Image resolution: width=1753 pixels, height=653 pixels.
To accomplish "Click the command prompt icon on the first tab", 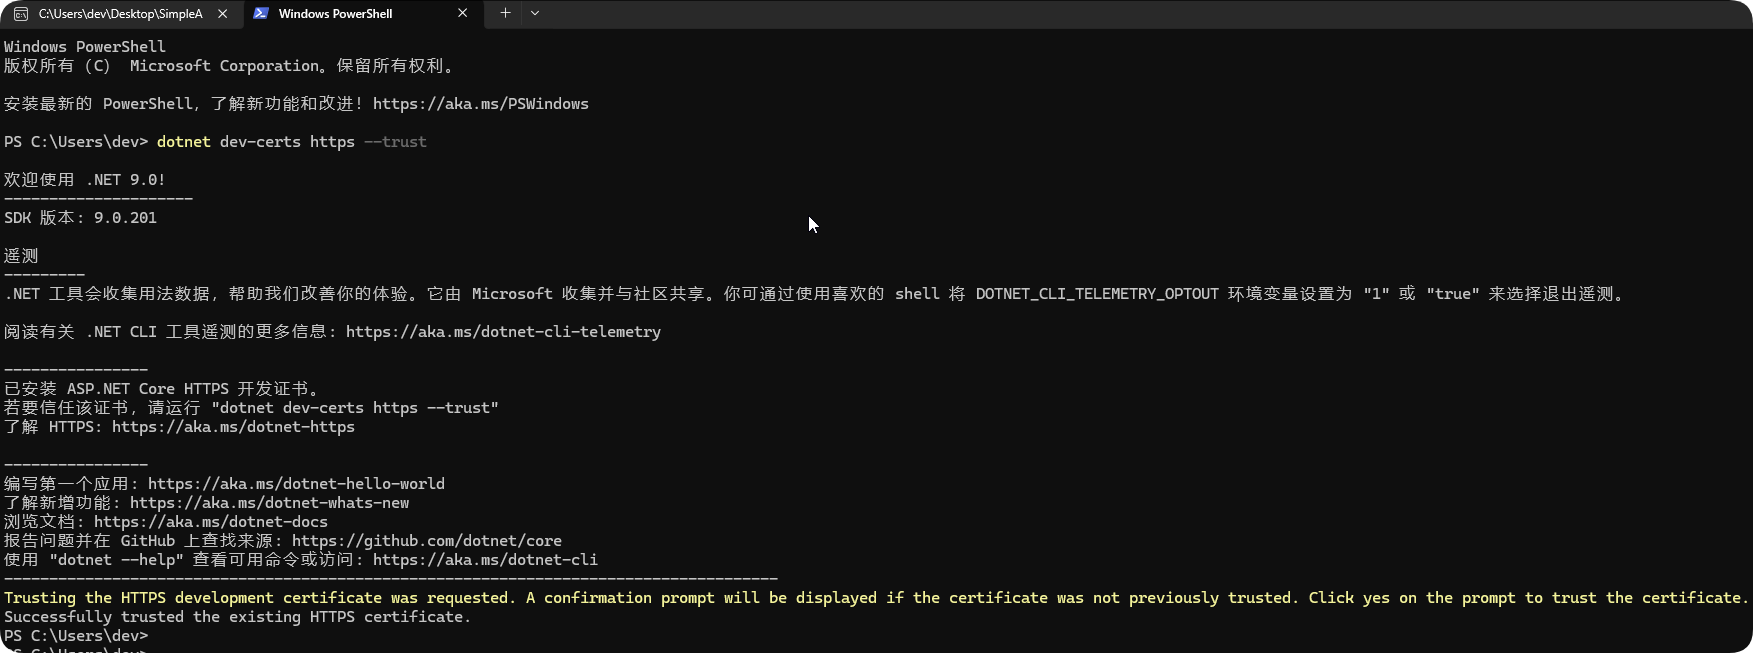I will pos(21,14).
